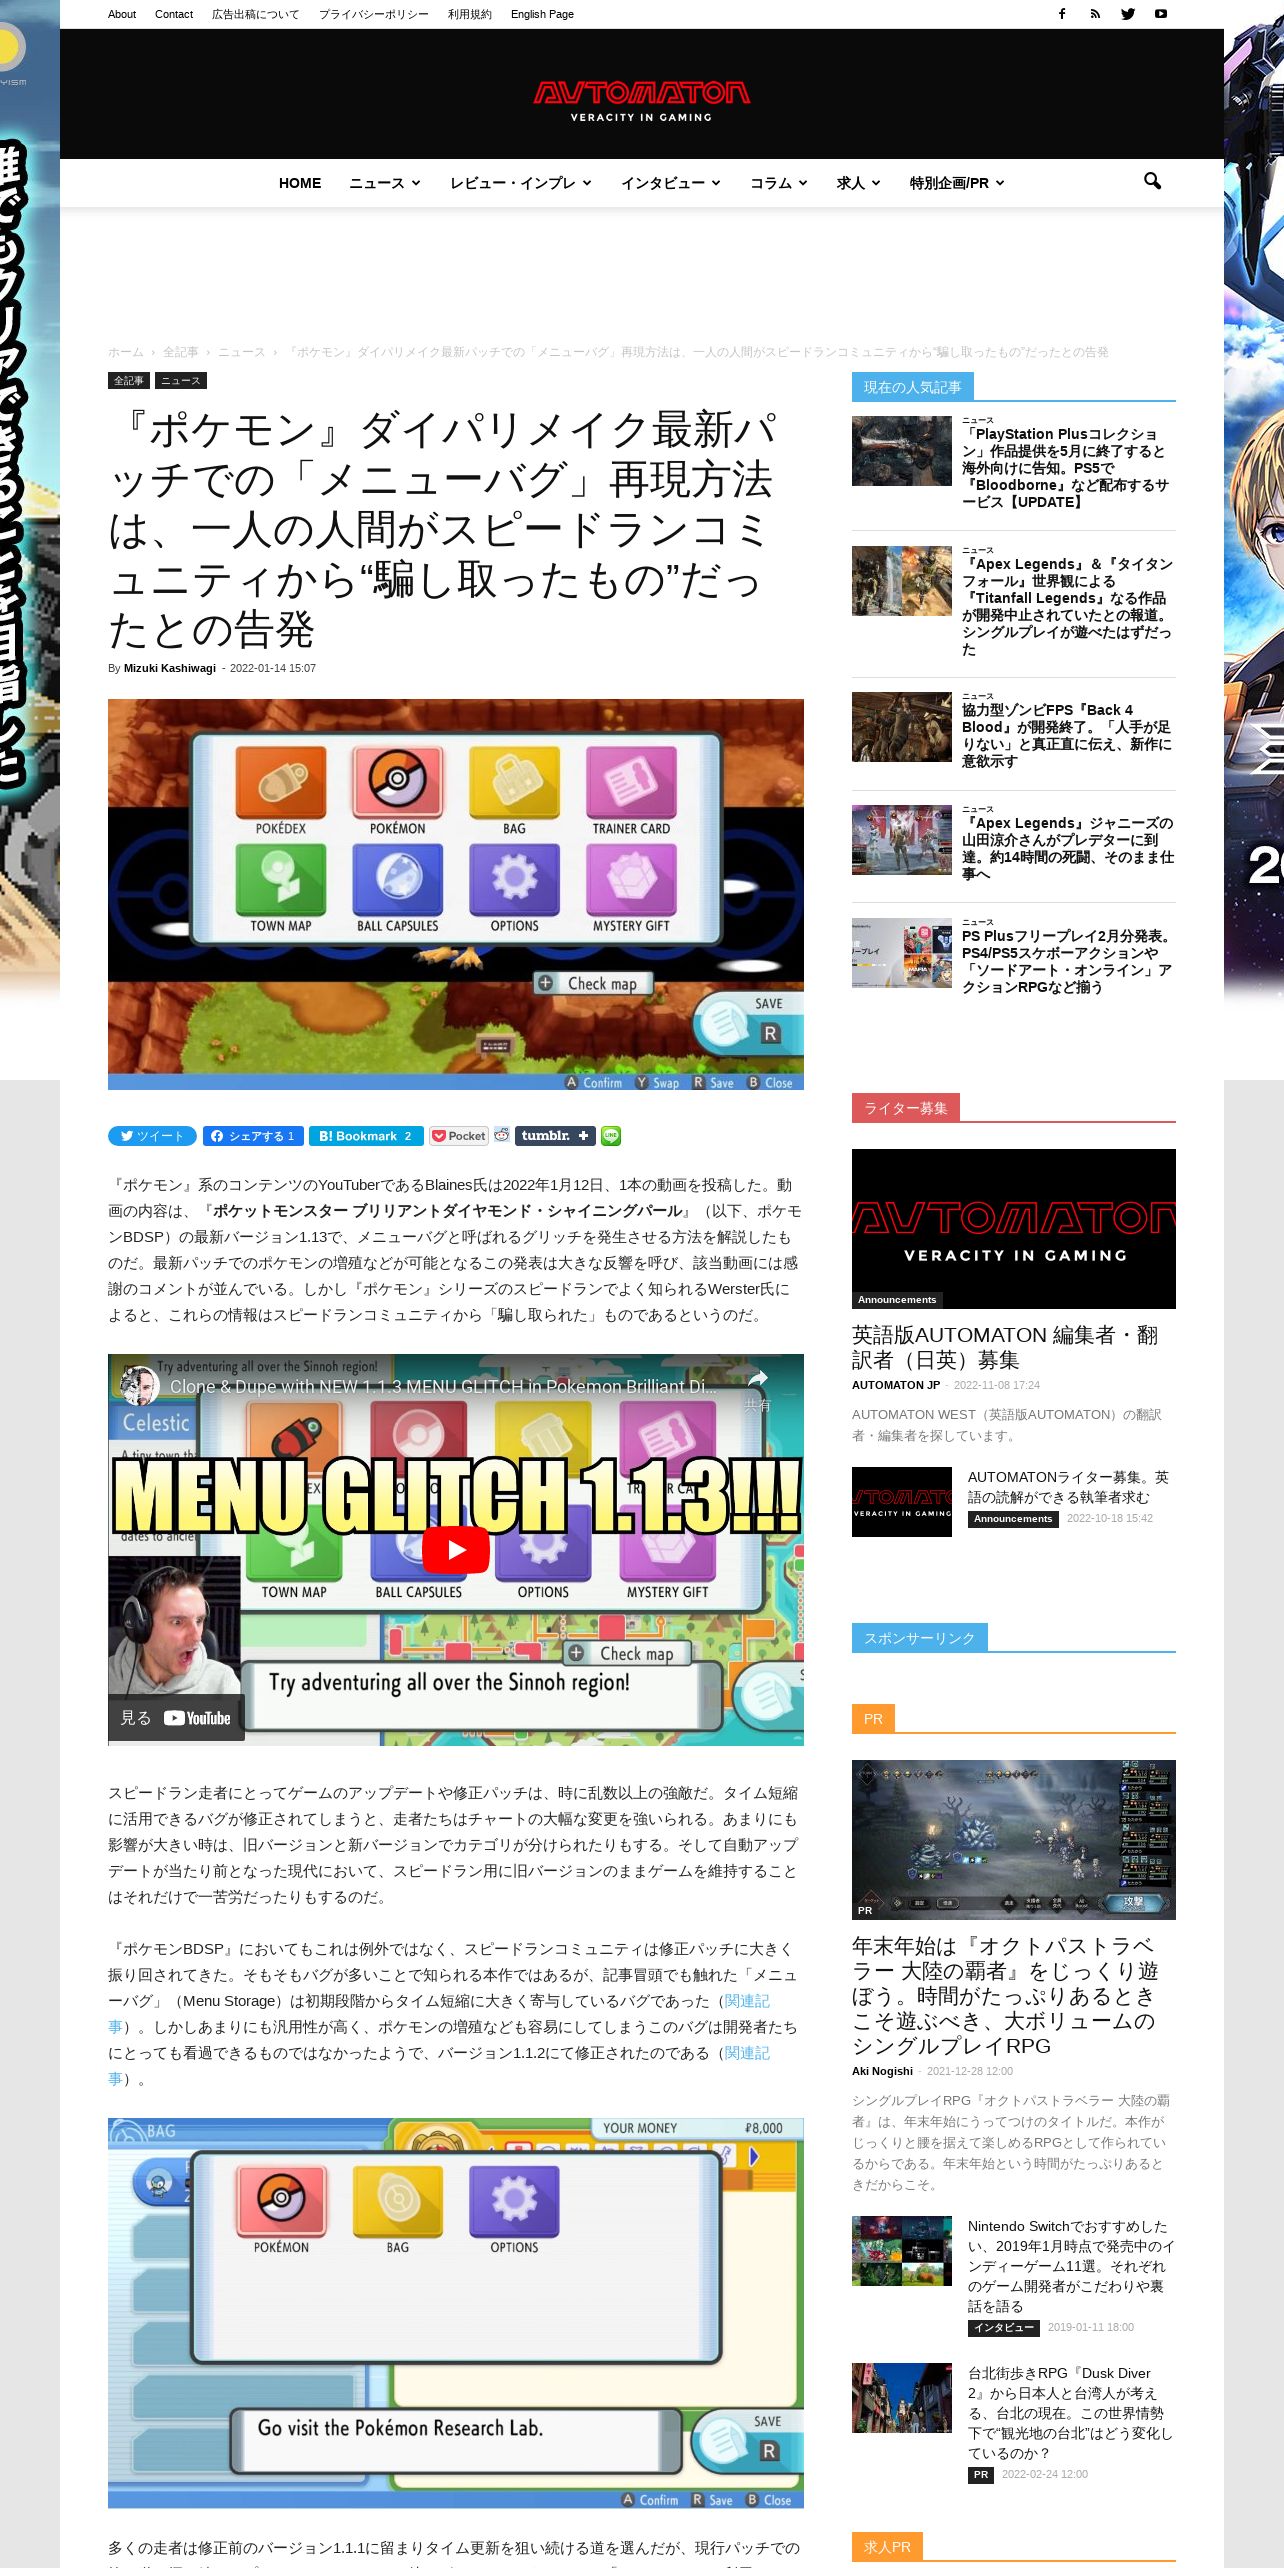The height and width of the screenshot is (2568, 1284).
Task: Click the 全記事 category tag
Action: pyautogui.click(x=129, y=381)
